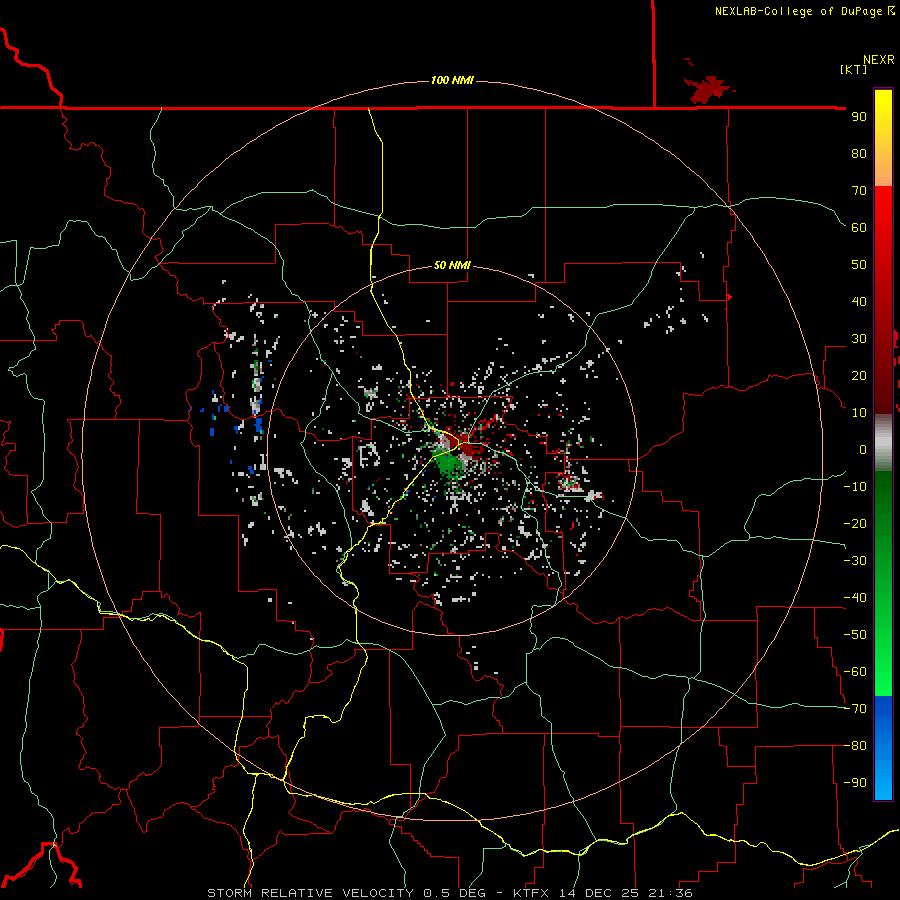This screenshot has width=900, height=900.
Task: Pick the -70 knot scale label
Action: coord(855,709)
